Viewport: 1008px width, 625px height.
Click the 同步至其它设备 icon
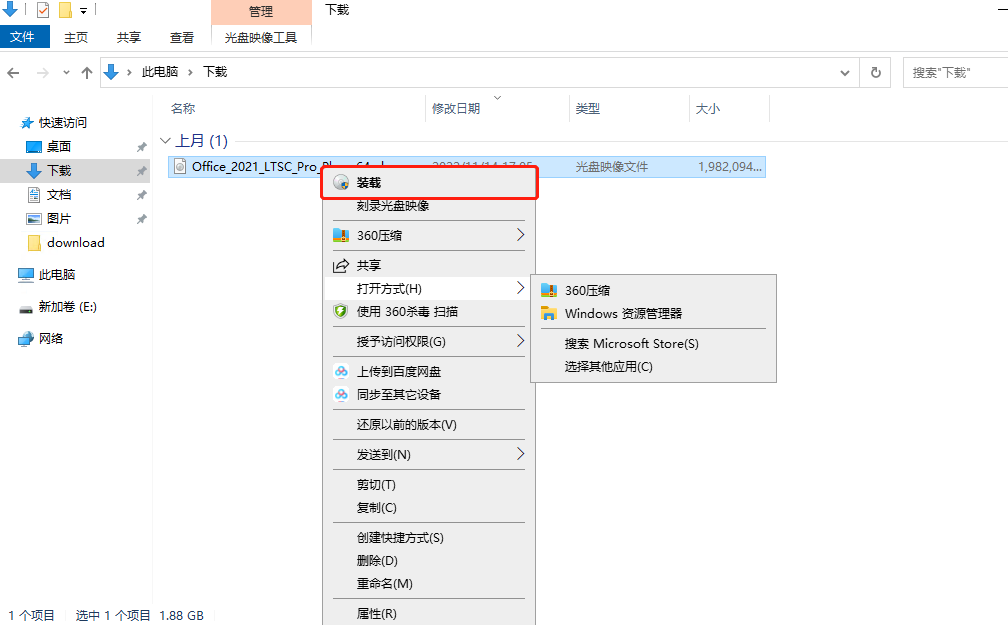(x=341, y=394)
